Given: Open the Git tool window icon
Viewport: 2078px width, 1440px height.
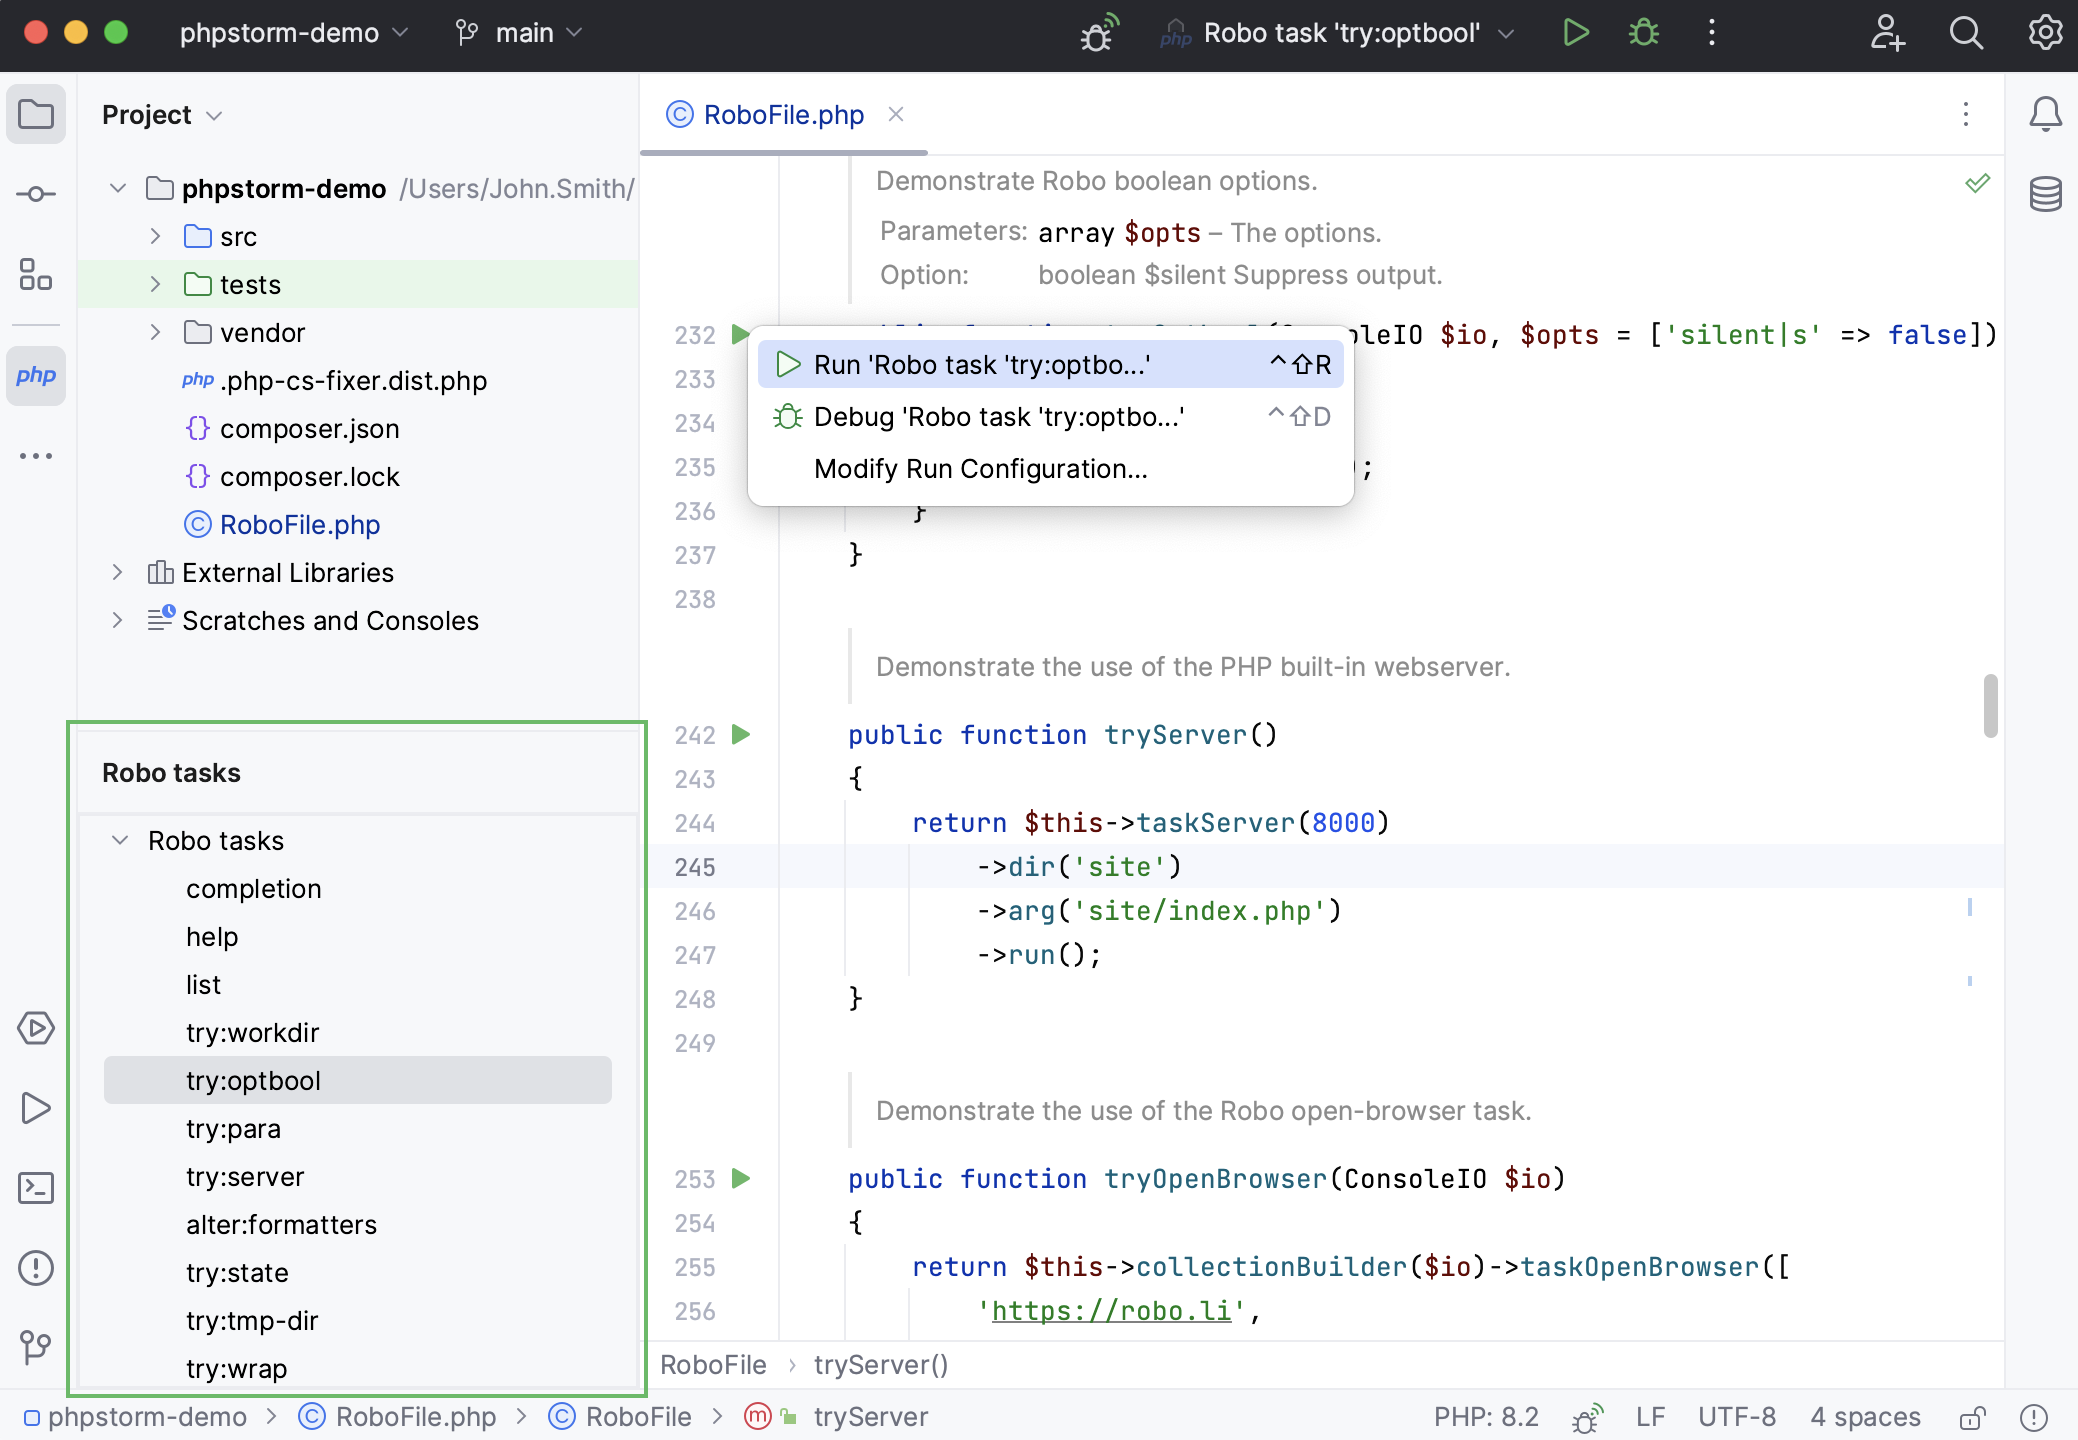Looking at the screenshot, I should point(36,1348).
